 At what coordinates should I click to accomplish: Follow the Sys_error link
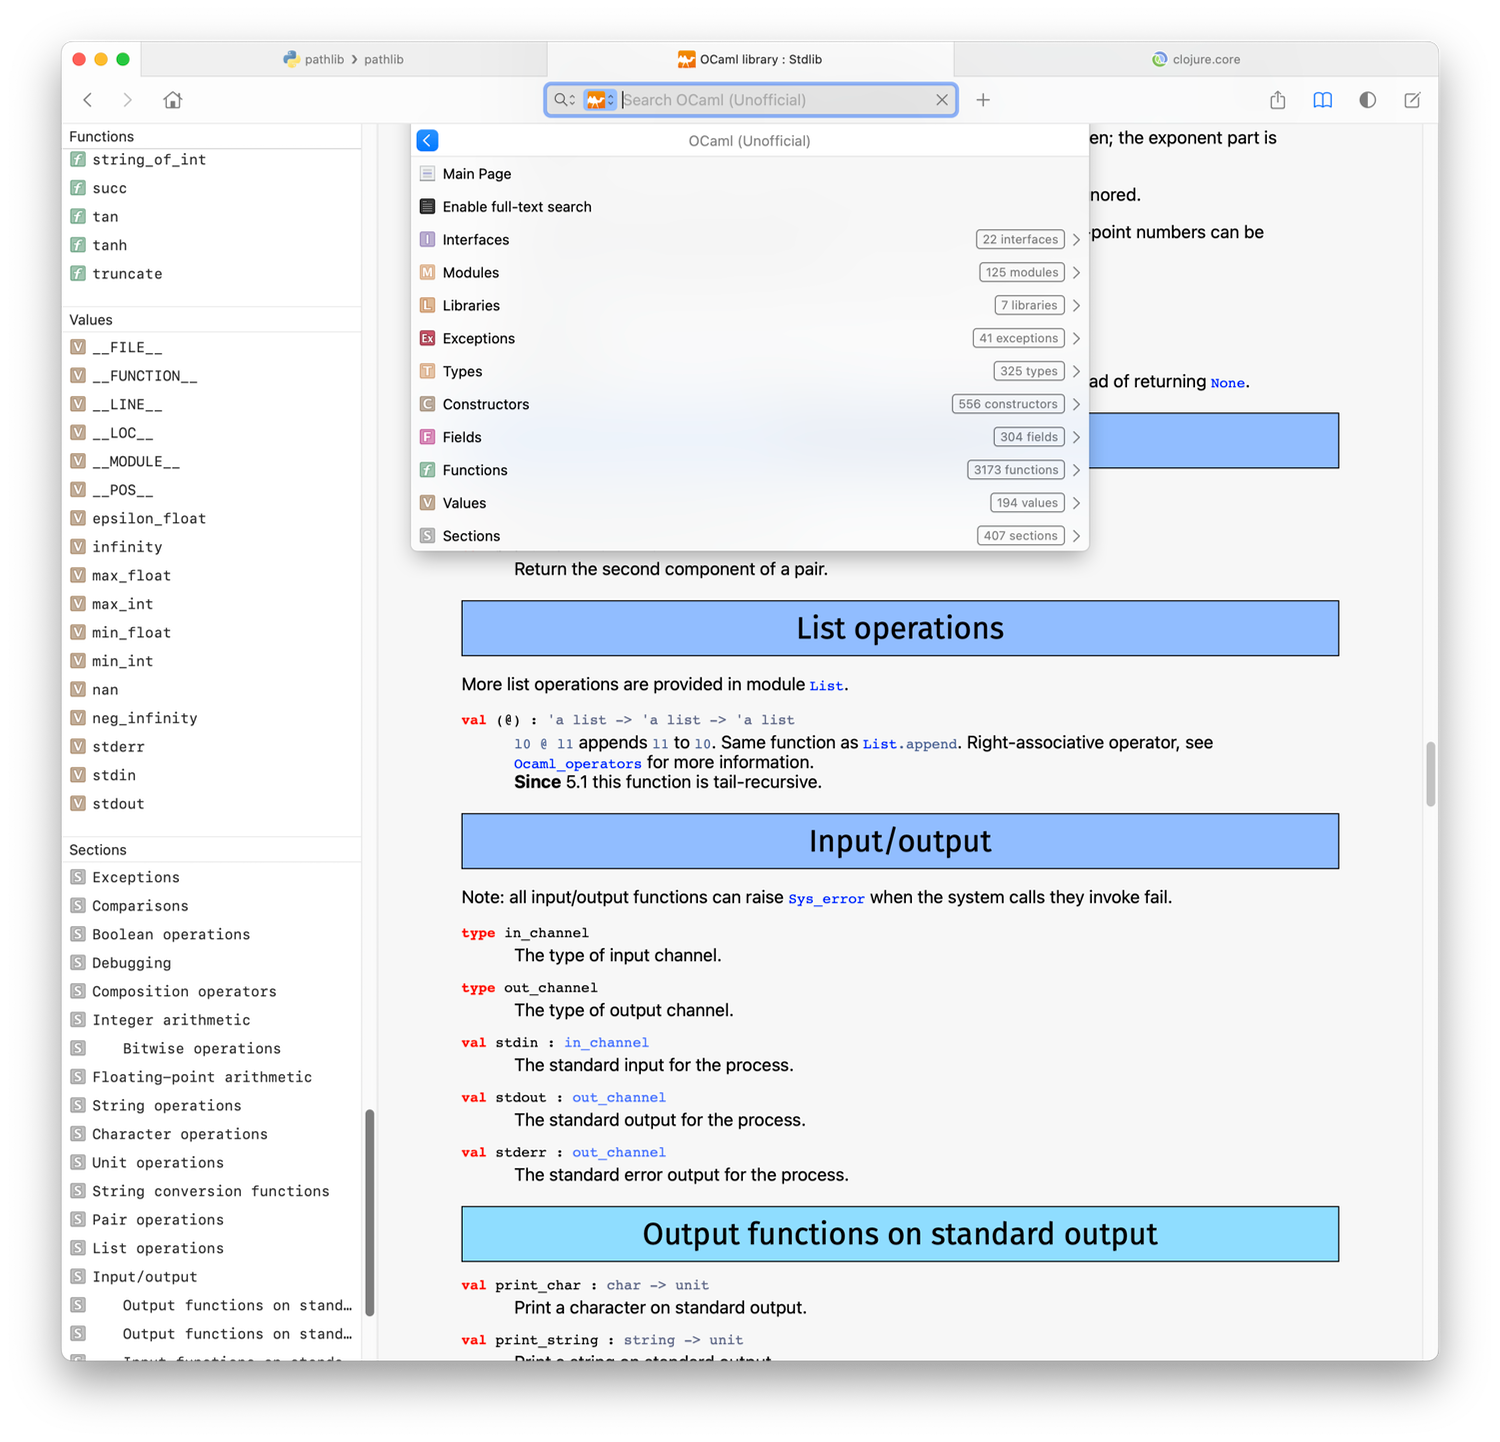[x=826, y=899]
